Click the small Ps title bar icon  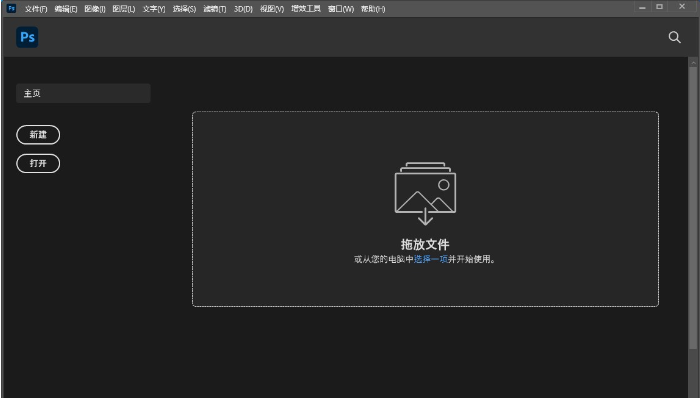click(11, 8)
